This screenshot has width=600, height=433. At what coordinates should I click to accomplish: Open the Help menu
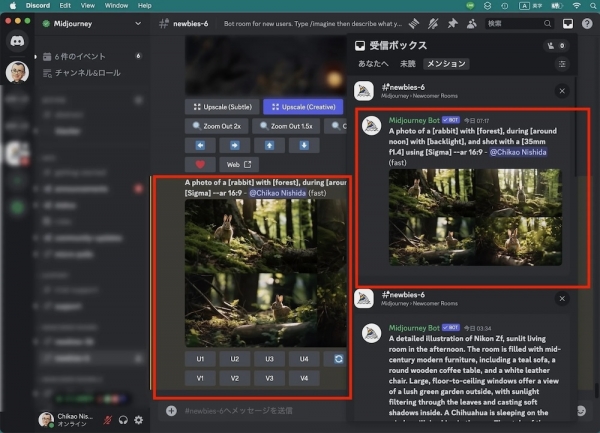[145, 5]
